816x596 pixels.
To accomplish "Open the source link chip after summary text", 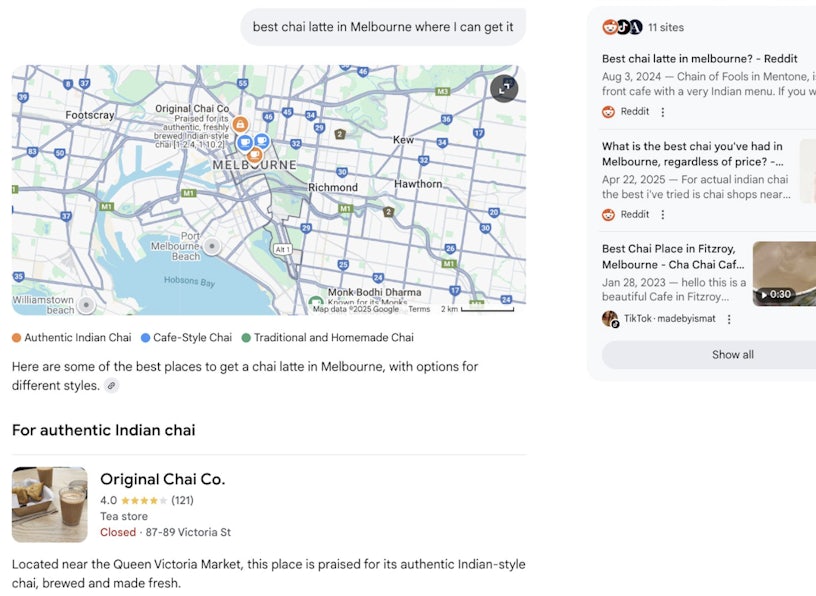I will [111, 386].
